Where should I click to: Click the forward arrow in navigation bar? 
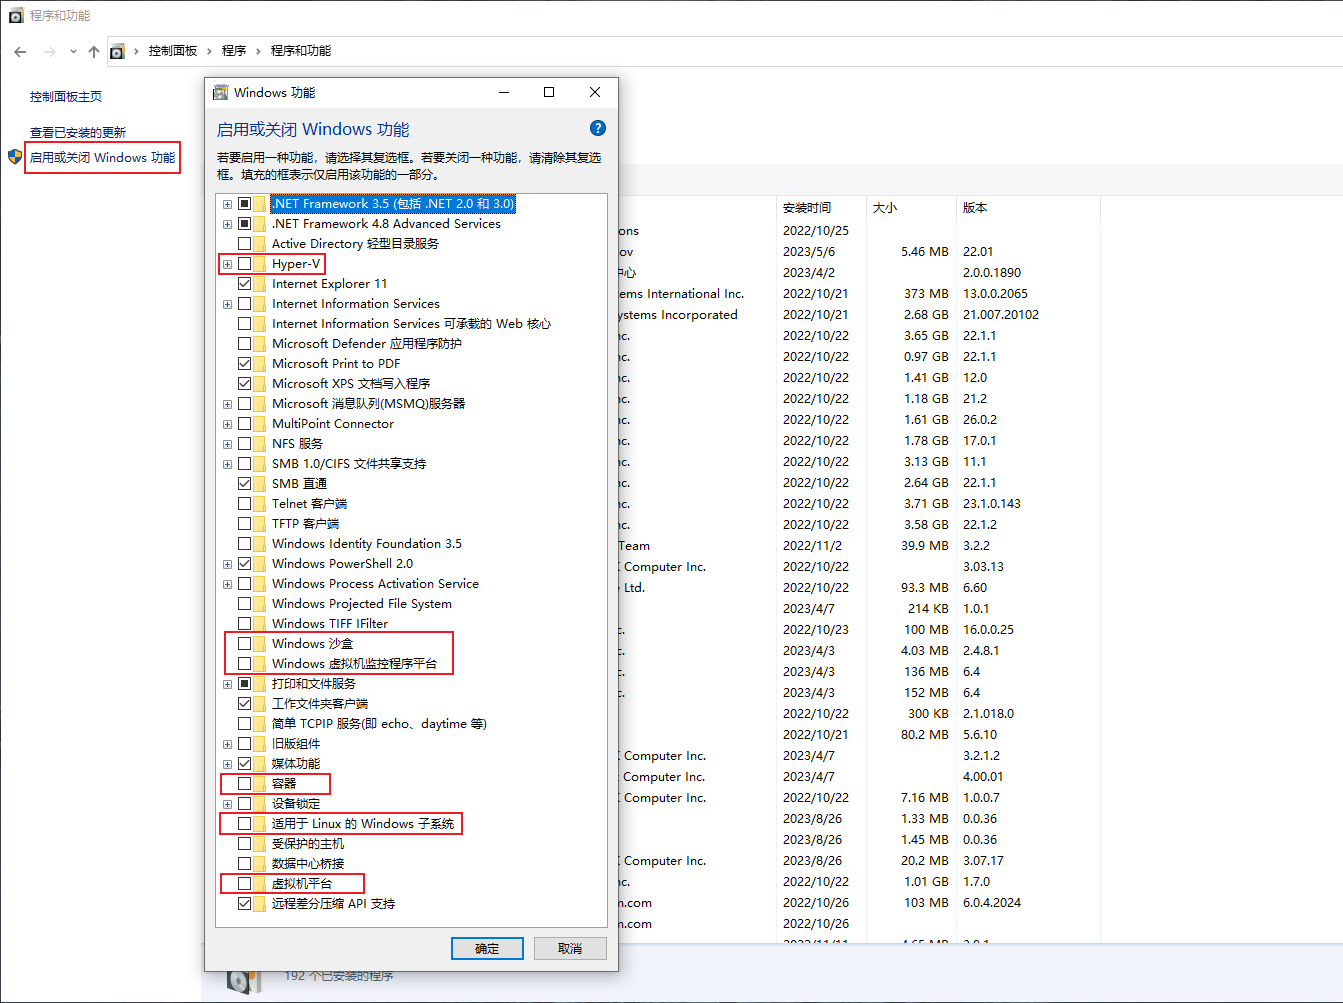pos(49,51)
